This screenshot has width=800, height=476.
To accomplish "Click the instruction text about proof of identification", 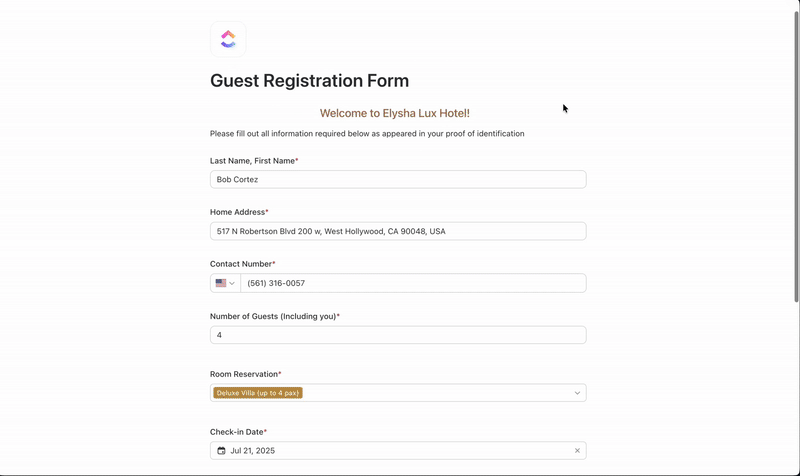I will point(367,133).
